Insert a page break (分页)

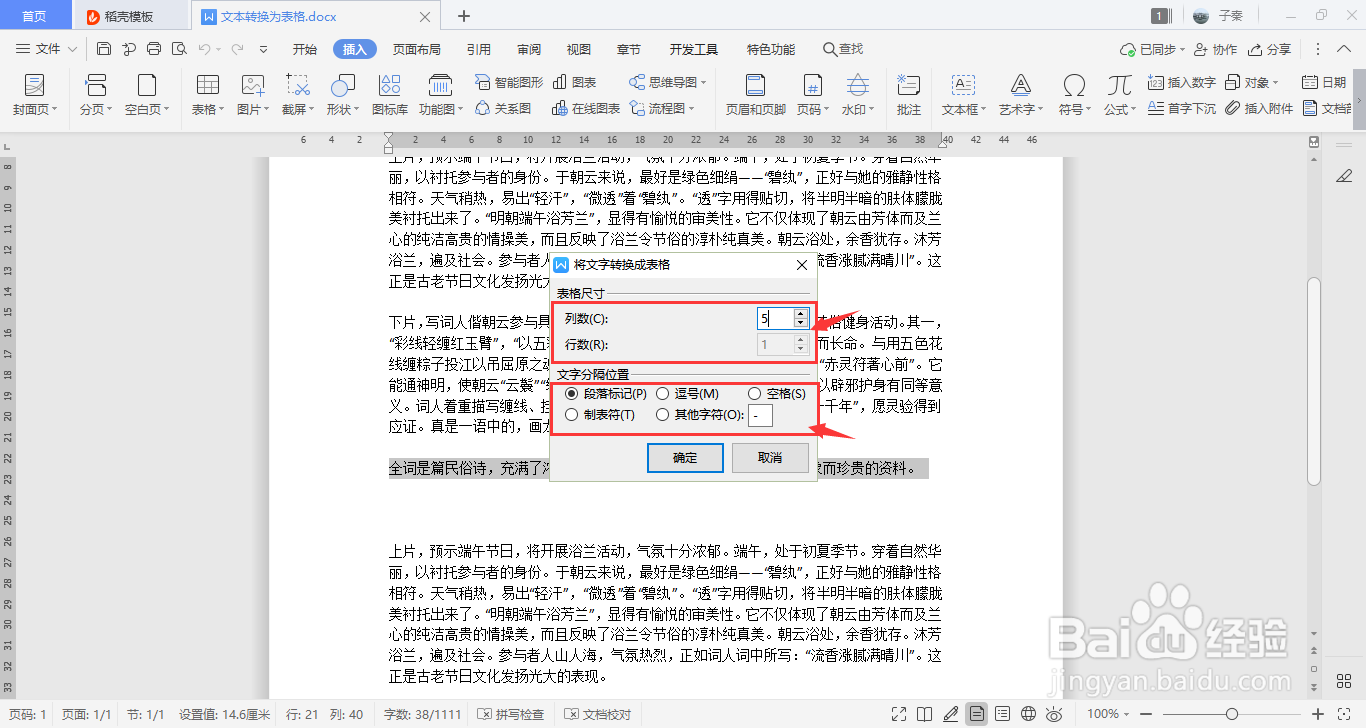96,95
